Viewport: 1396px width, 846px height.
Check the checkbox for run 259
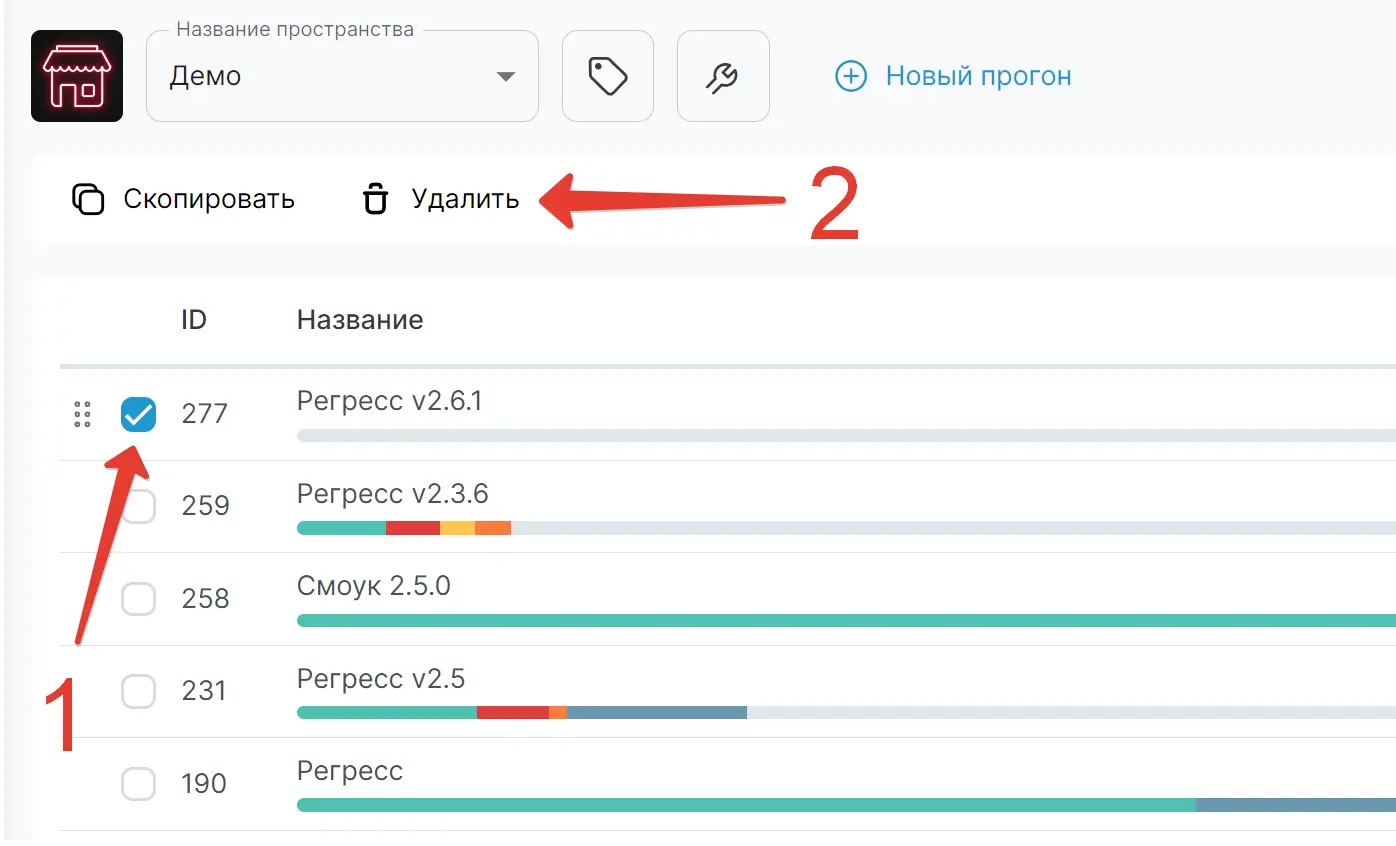pos(138,506)
